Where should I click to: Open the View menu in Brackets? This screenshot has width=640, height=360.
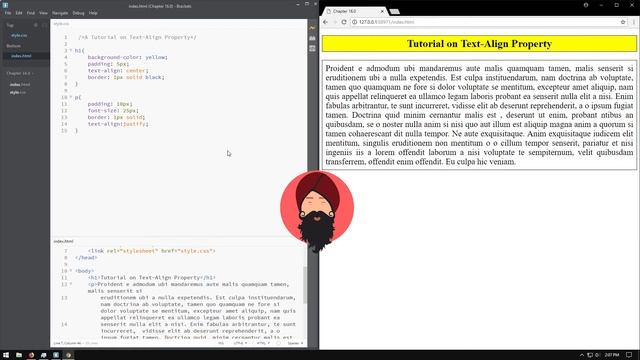[x=43, y=13]
